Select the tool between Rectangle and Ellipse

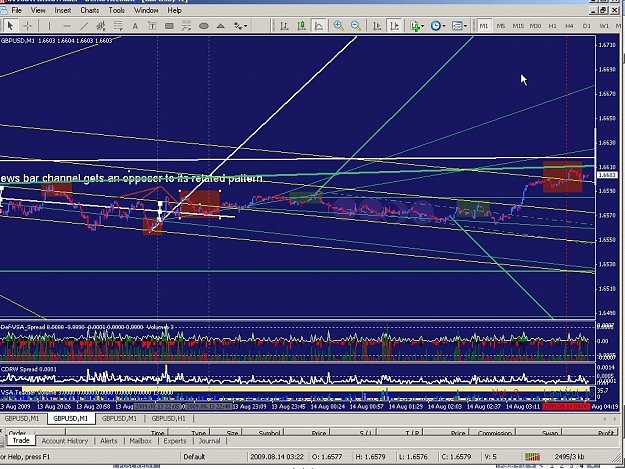[x=186, y=26]
